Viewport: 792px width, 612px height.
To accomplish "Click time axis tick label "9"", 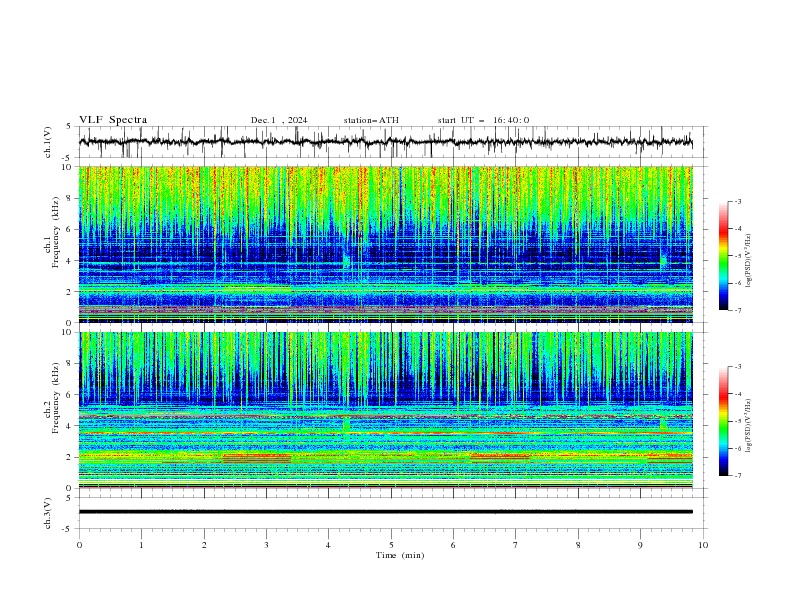I will (x=640, y=545).
